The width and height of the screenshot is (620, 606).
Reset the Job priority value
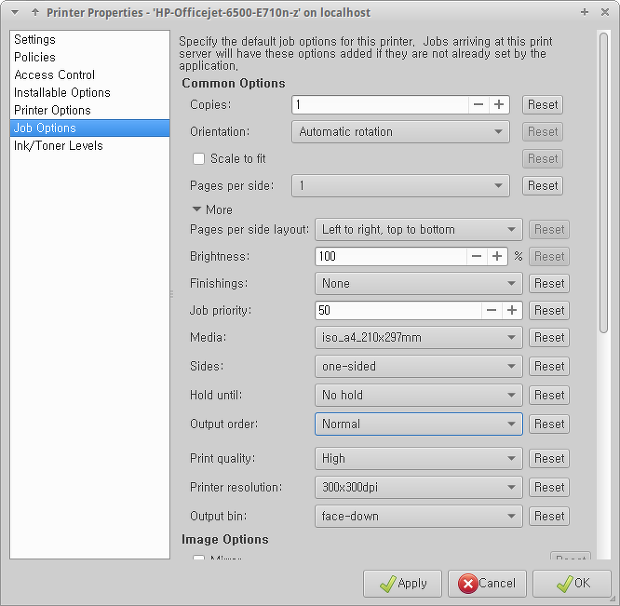point(549,310)
